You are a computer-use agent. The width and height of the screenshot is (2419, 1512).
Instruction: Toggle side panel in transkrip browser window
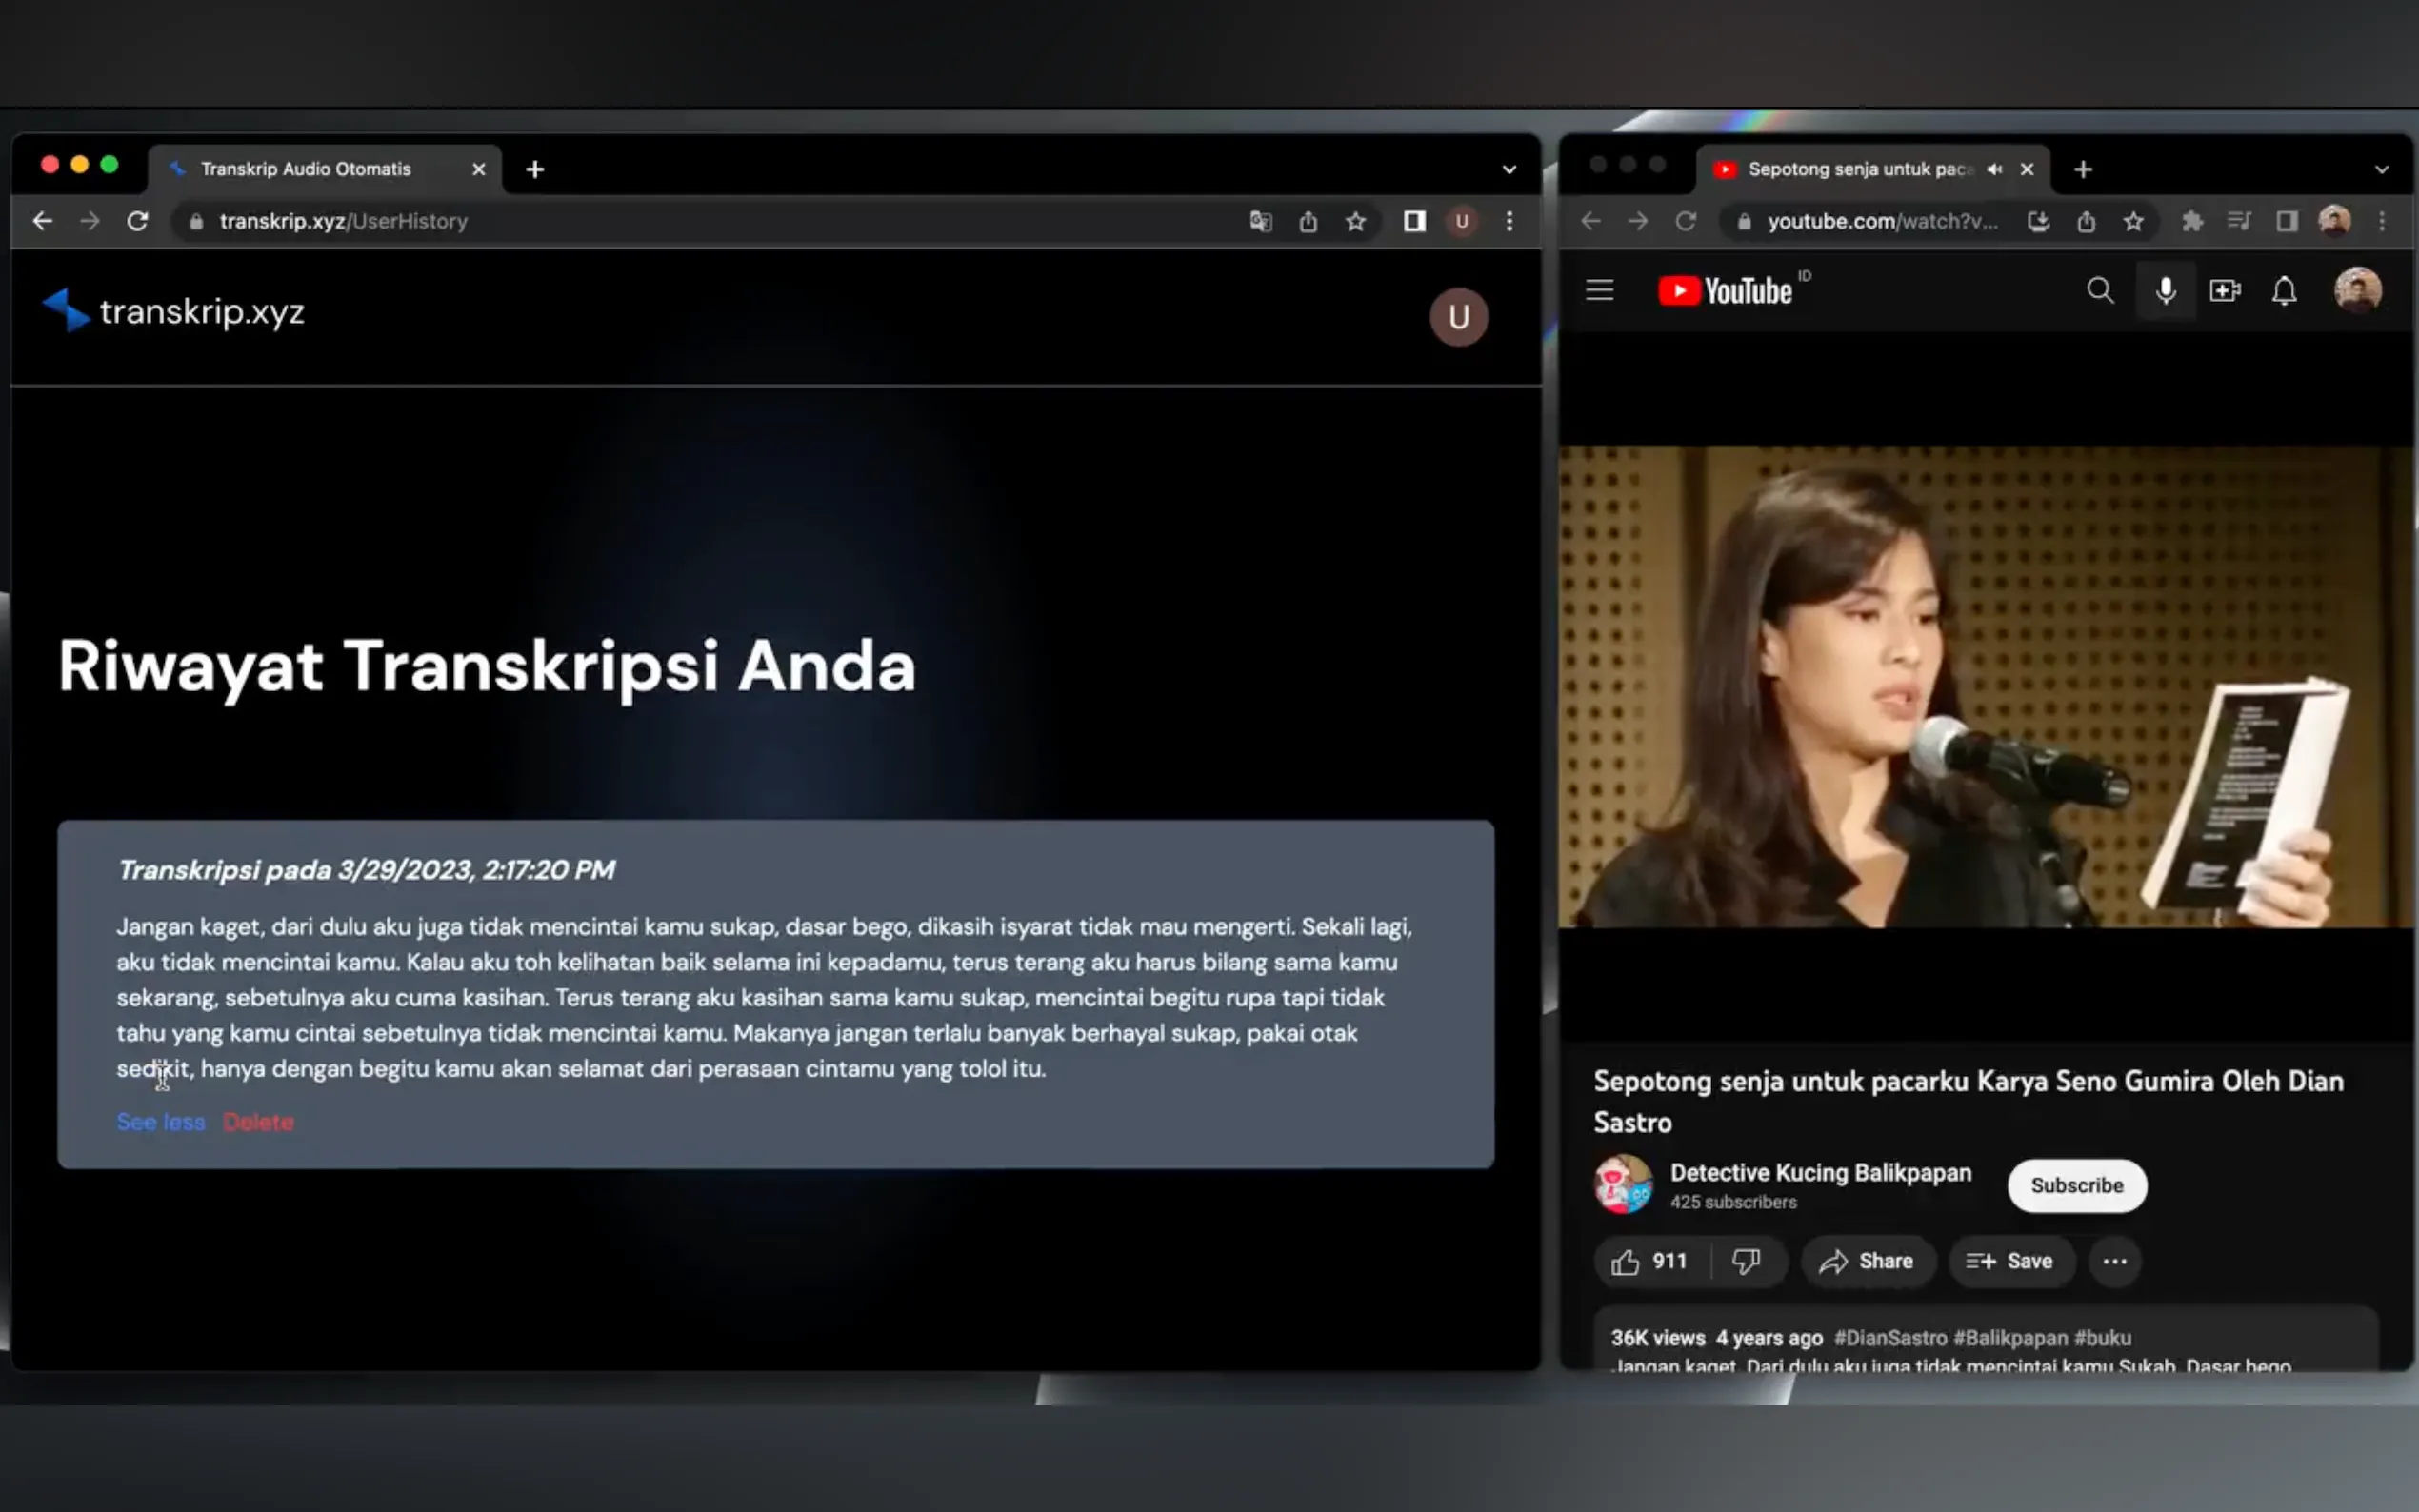(1413, 221)
